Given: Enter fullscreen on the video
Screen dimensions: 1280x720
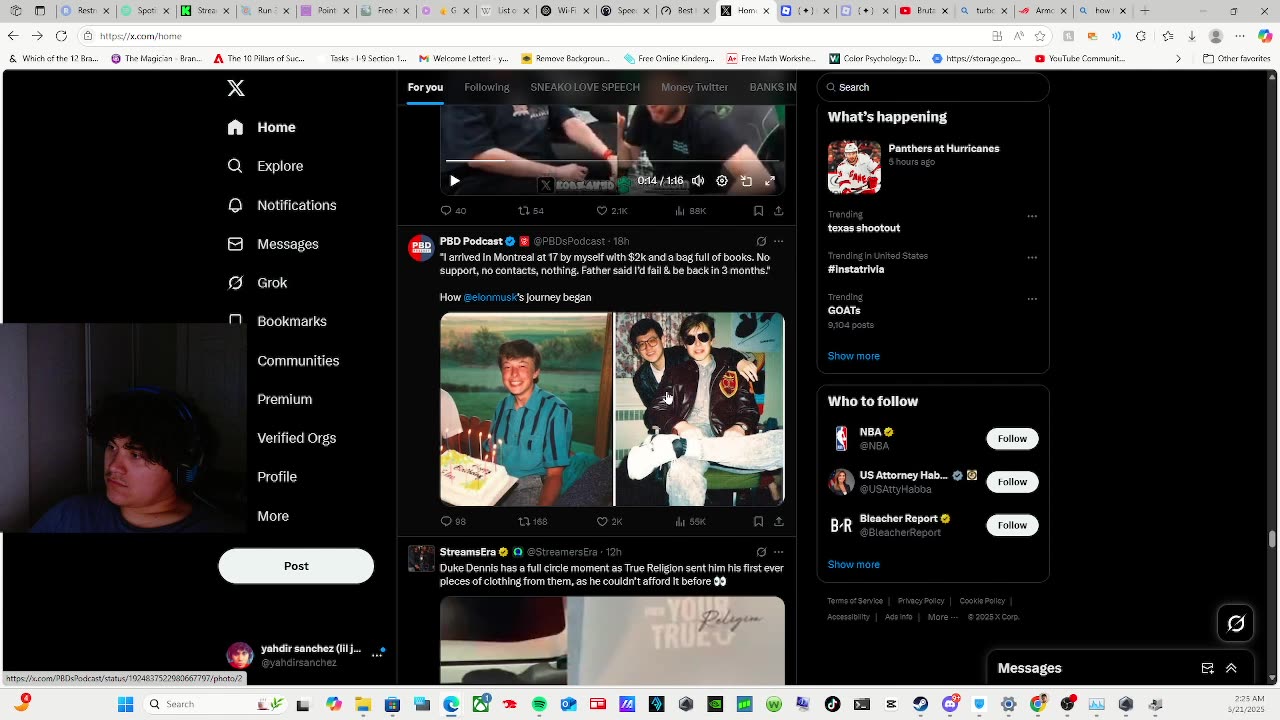Looking at the screenshot, I should tap(770, 181).
